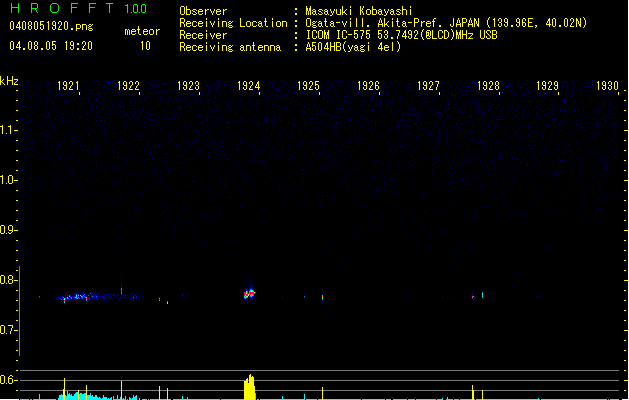Click the 0.9 kHz frequency axis label

[8, 230]
